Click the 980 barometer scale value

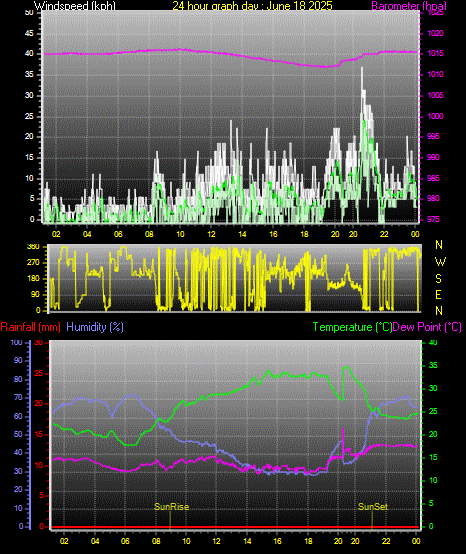pos(433,199)
